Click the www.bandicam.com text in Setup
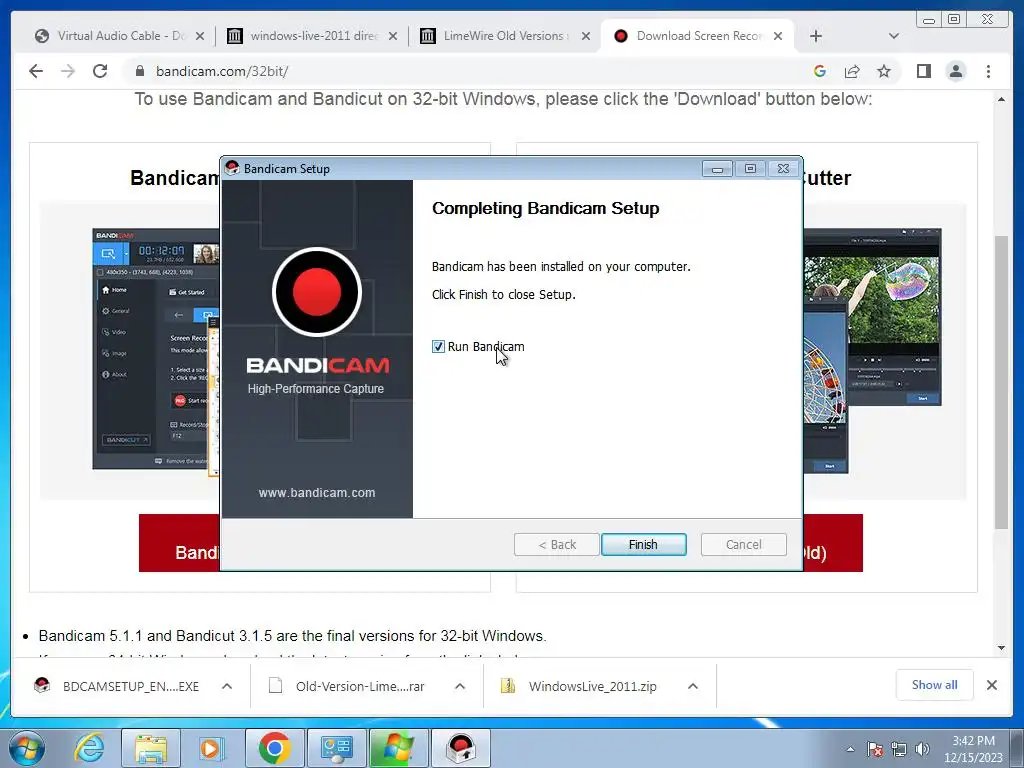Viewport: 1024px width, 768px height. click(x=317, y=492)
